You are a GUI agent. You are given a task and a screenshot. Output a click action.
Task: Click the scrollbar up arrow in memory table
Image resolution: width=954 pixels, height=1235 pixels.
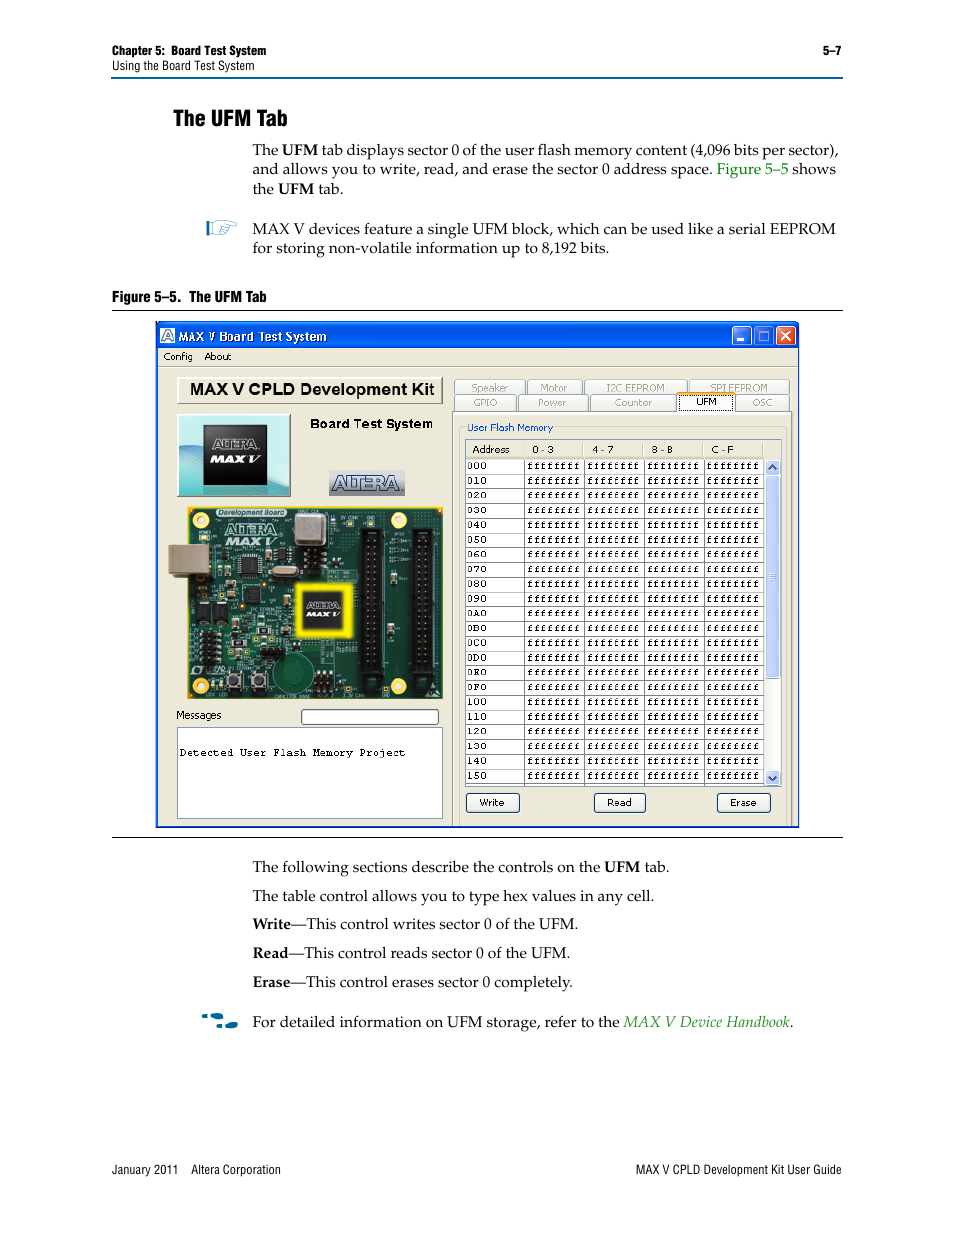(772, 468)
